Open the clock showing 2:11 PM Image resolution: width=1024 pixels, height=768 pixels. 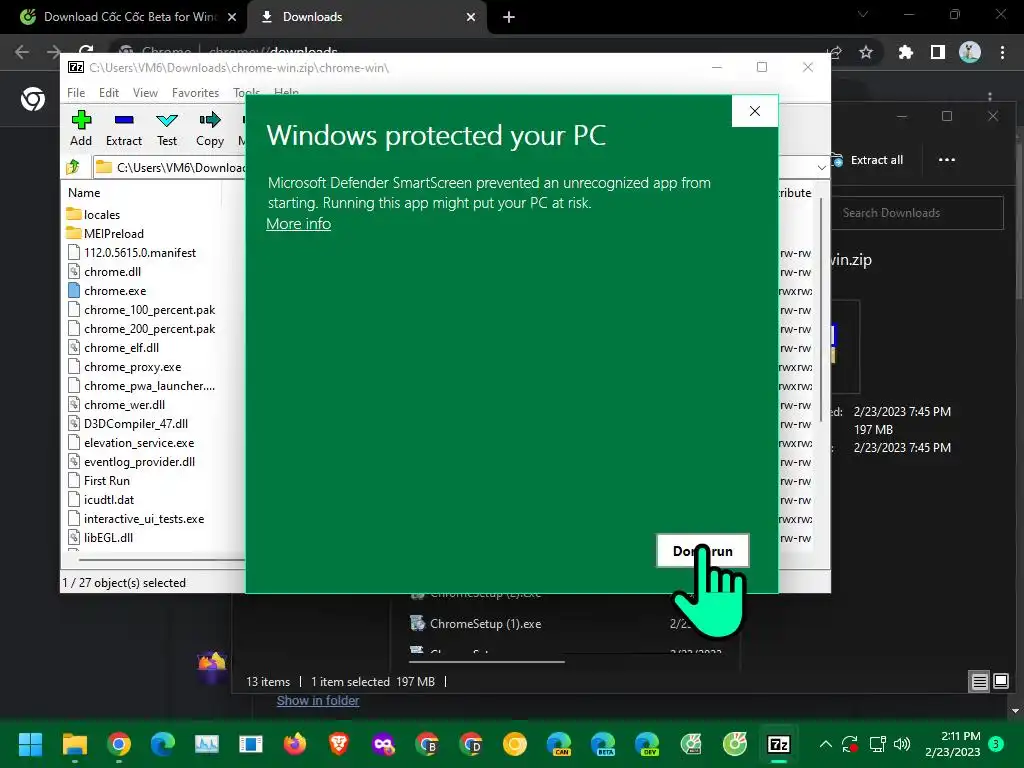click(953, 744)
